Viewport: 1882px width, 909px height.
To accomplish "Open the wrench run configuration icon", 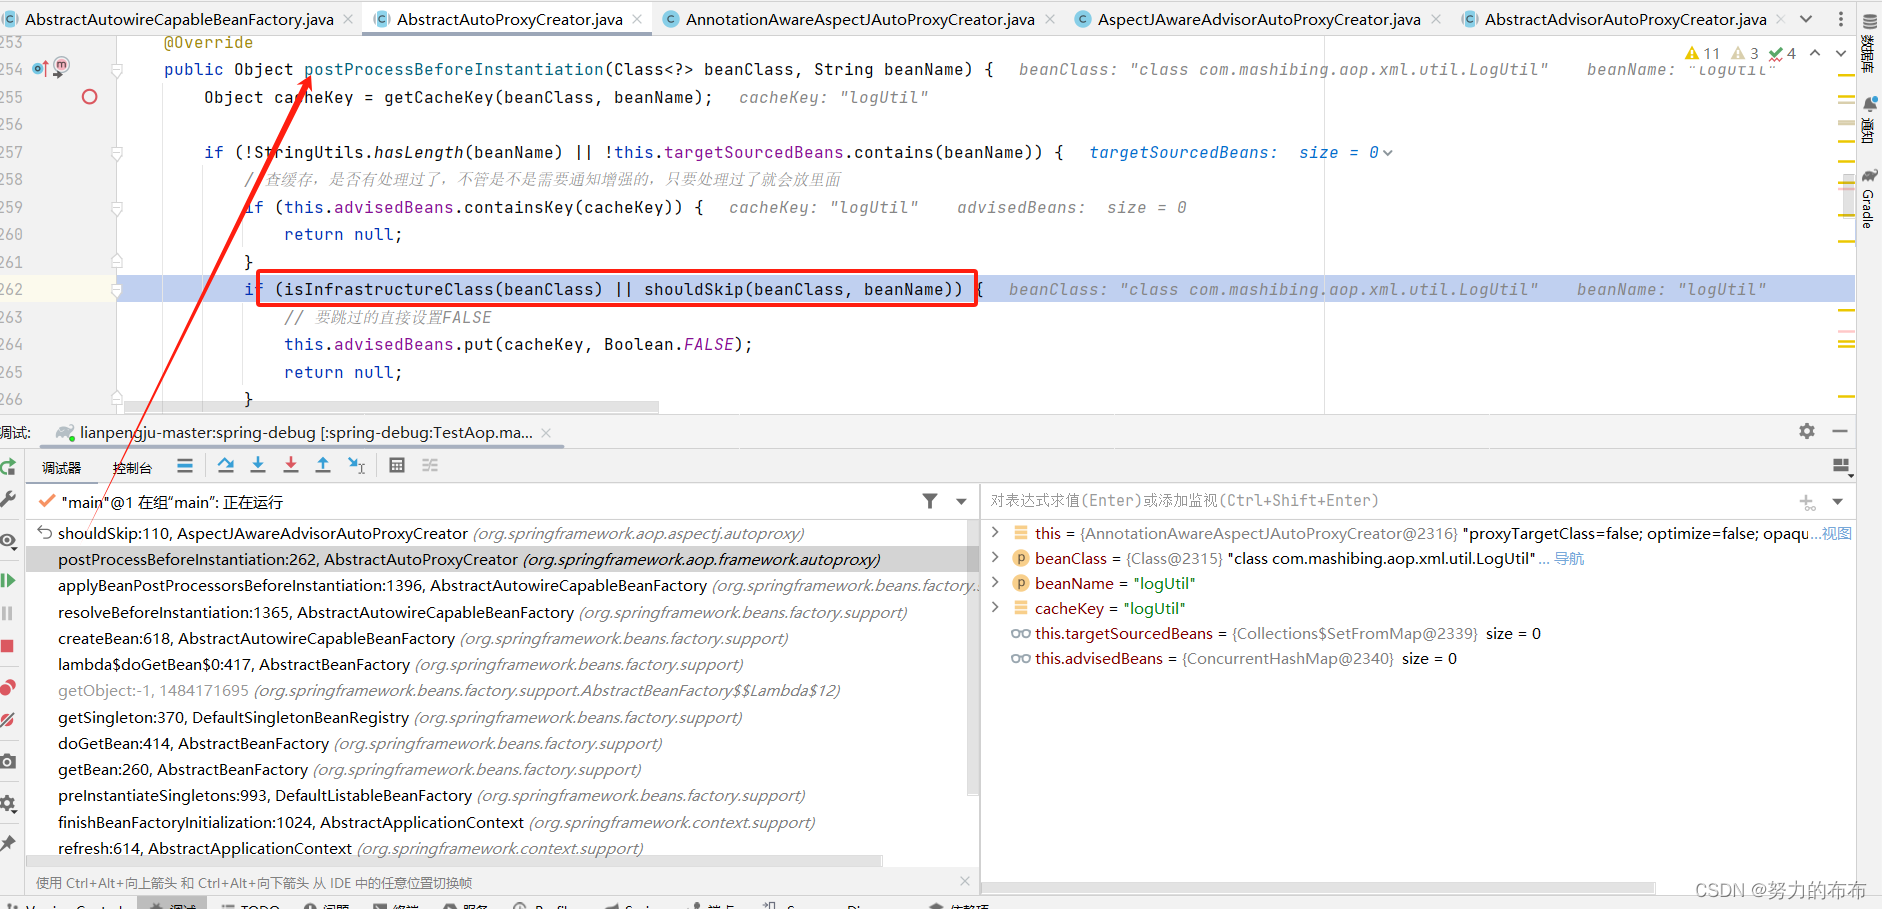I will 7,498.
